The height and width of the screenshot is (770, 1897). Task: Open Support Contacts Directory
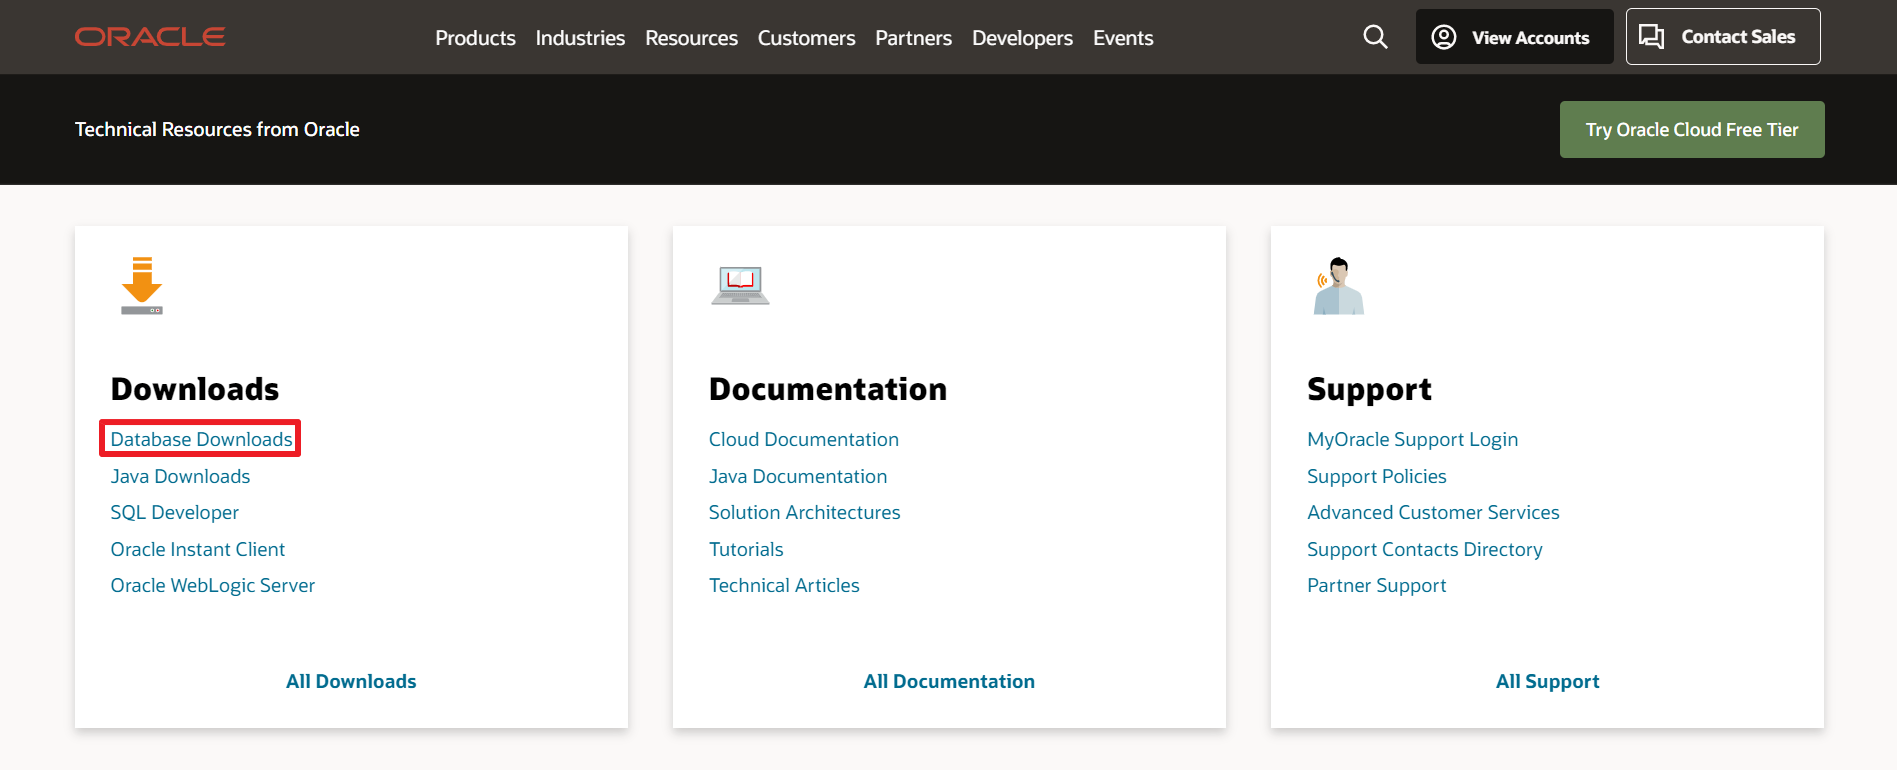[1424, 549]
